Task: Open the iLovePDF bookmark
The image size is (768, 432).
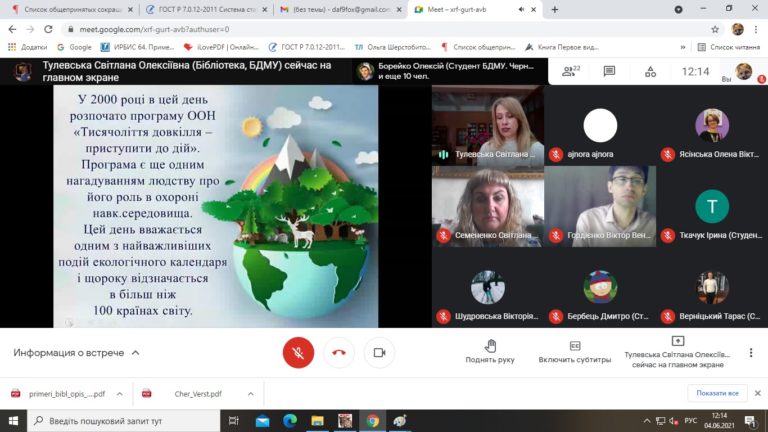Action: click(x=221, y=47)
